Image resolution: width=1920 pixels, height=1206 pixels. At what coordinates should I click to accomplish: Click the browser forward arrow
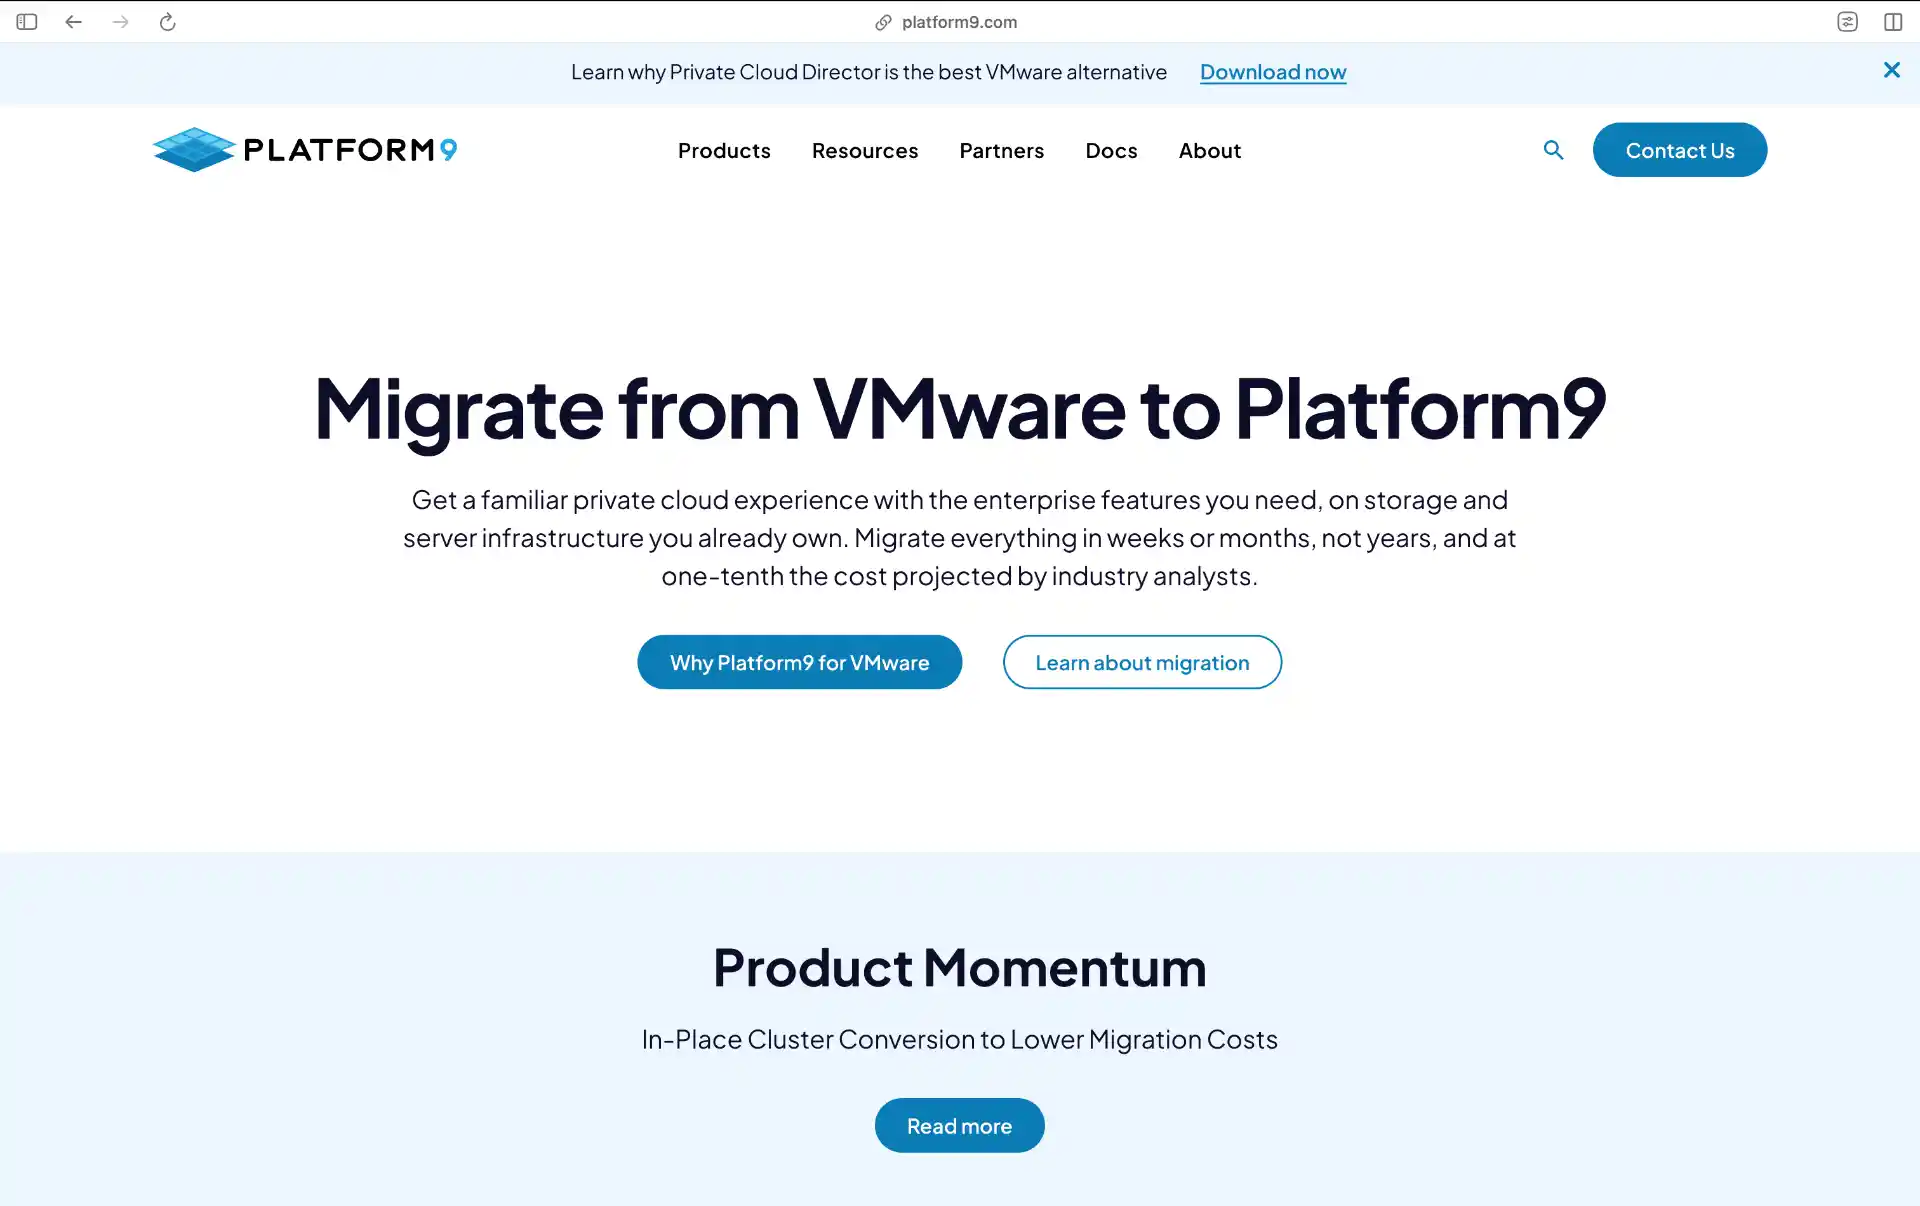point(121,21)
